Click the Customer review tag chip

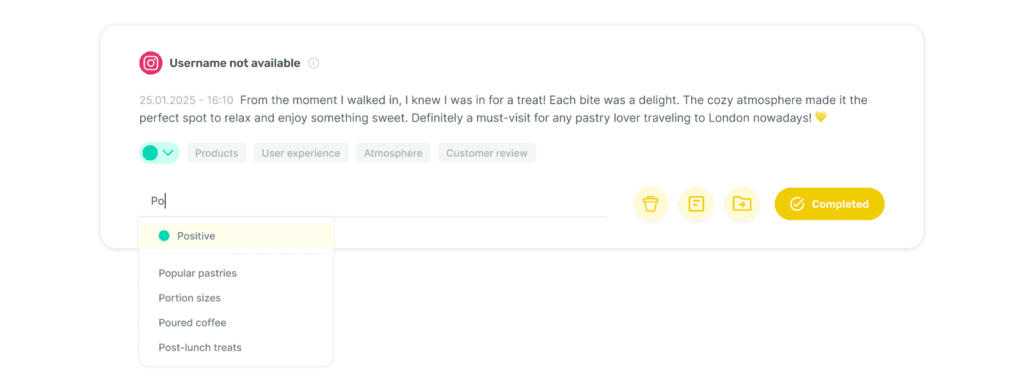[x=487, y=153]
